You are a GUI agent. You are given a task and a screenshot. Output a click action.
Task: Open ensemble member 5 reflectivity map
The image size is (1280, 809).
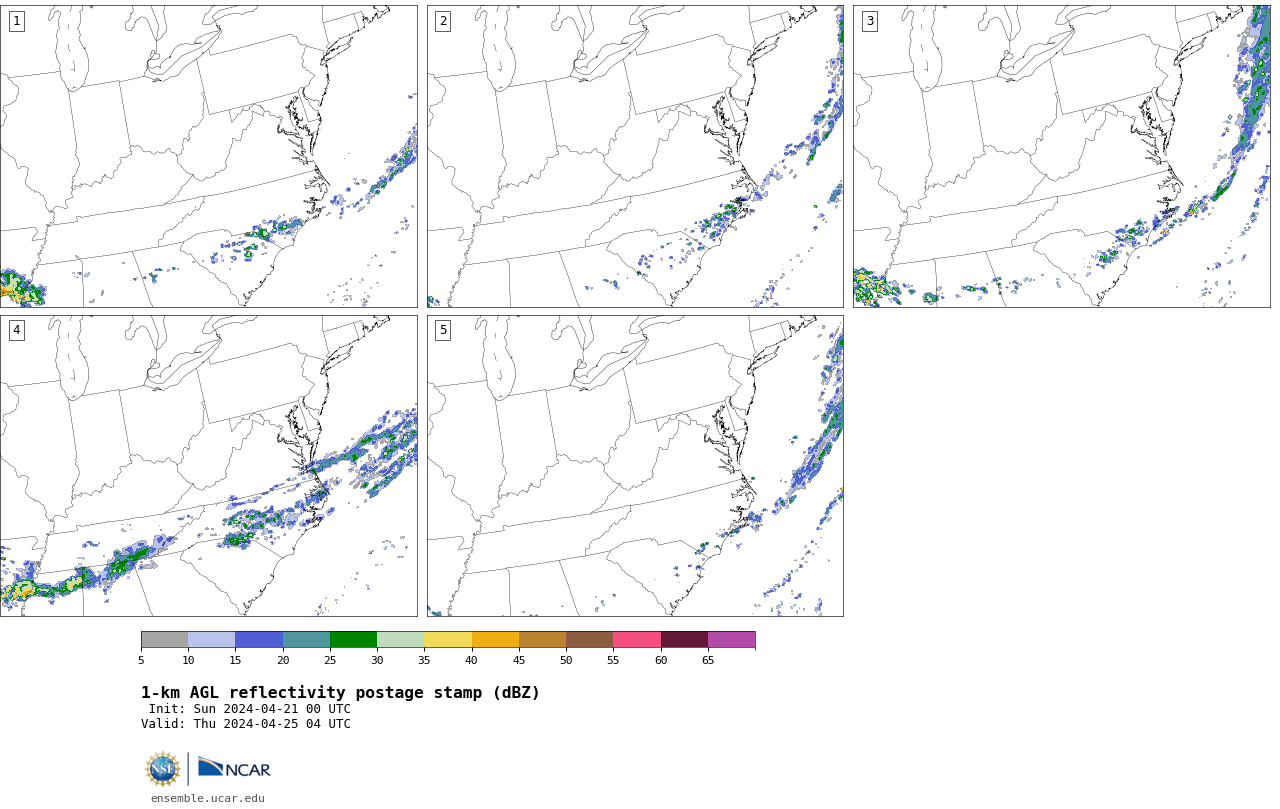[x=635, y=466]
